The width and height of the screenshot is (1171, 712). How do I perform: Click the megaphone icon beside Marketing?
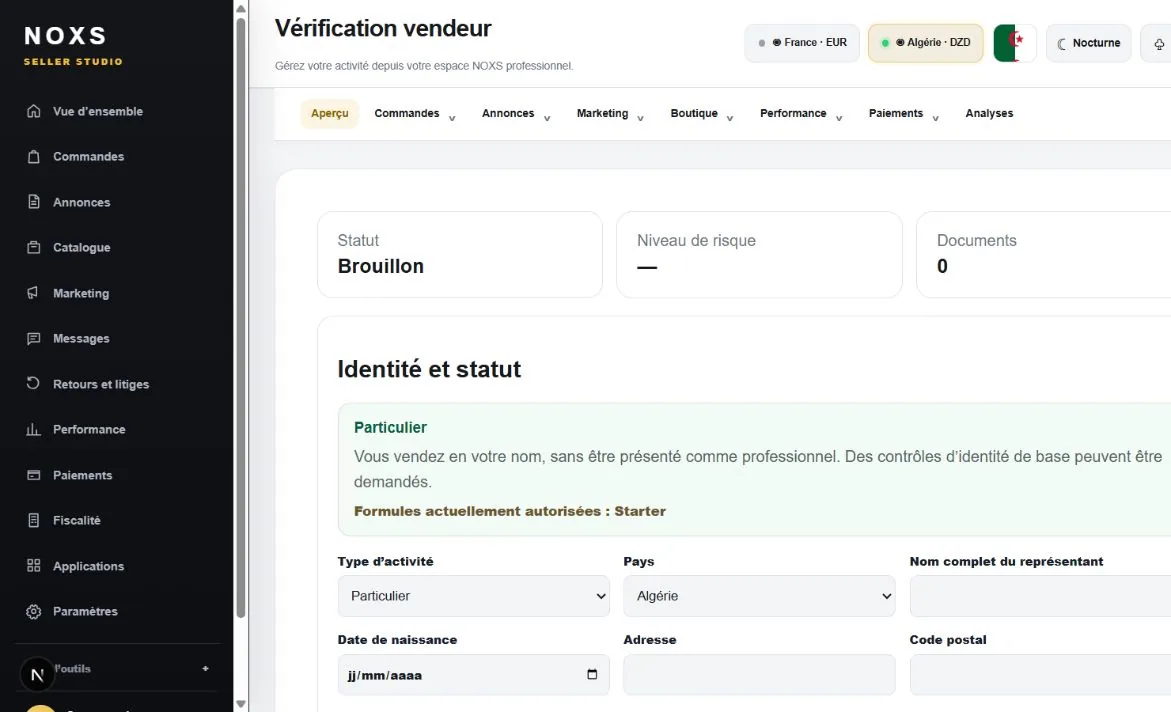34,293
